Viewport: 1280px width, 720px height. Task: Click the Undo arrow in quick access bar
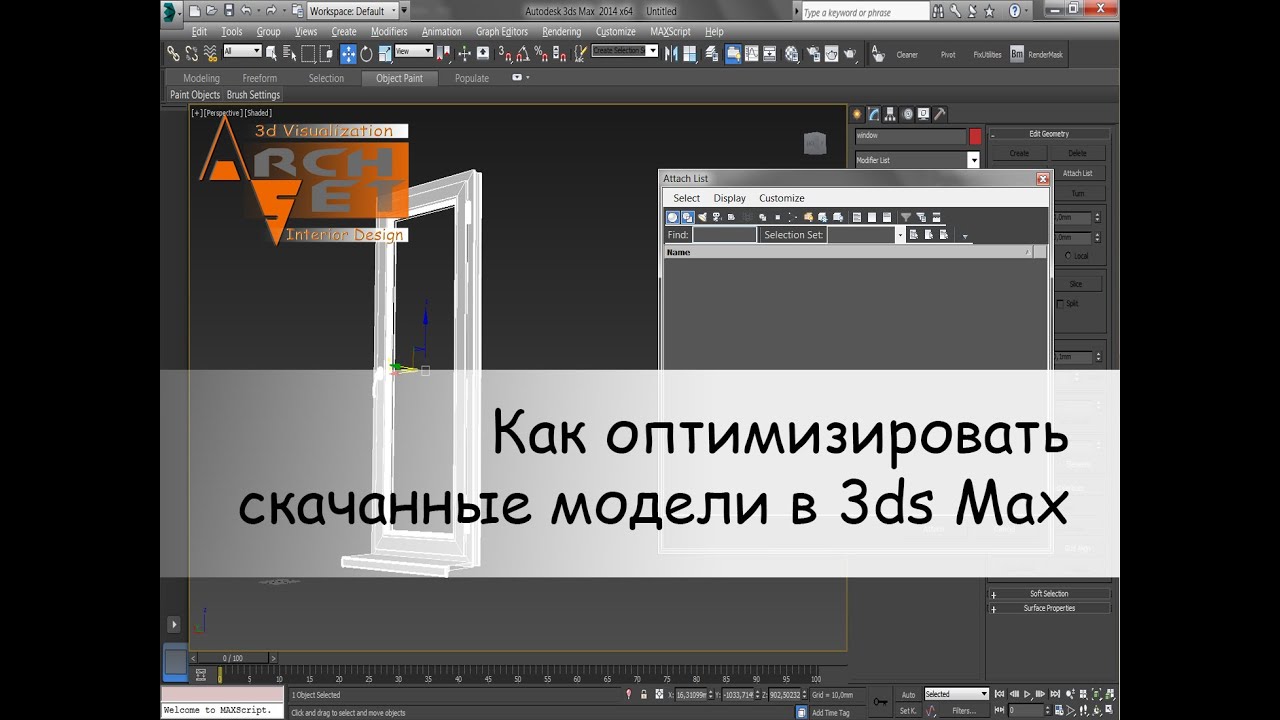[247, 10]
